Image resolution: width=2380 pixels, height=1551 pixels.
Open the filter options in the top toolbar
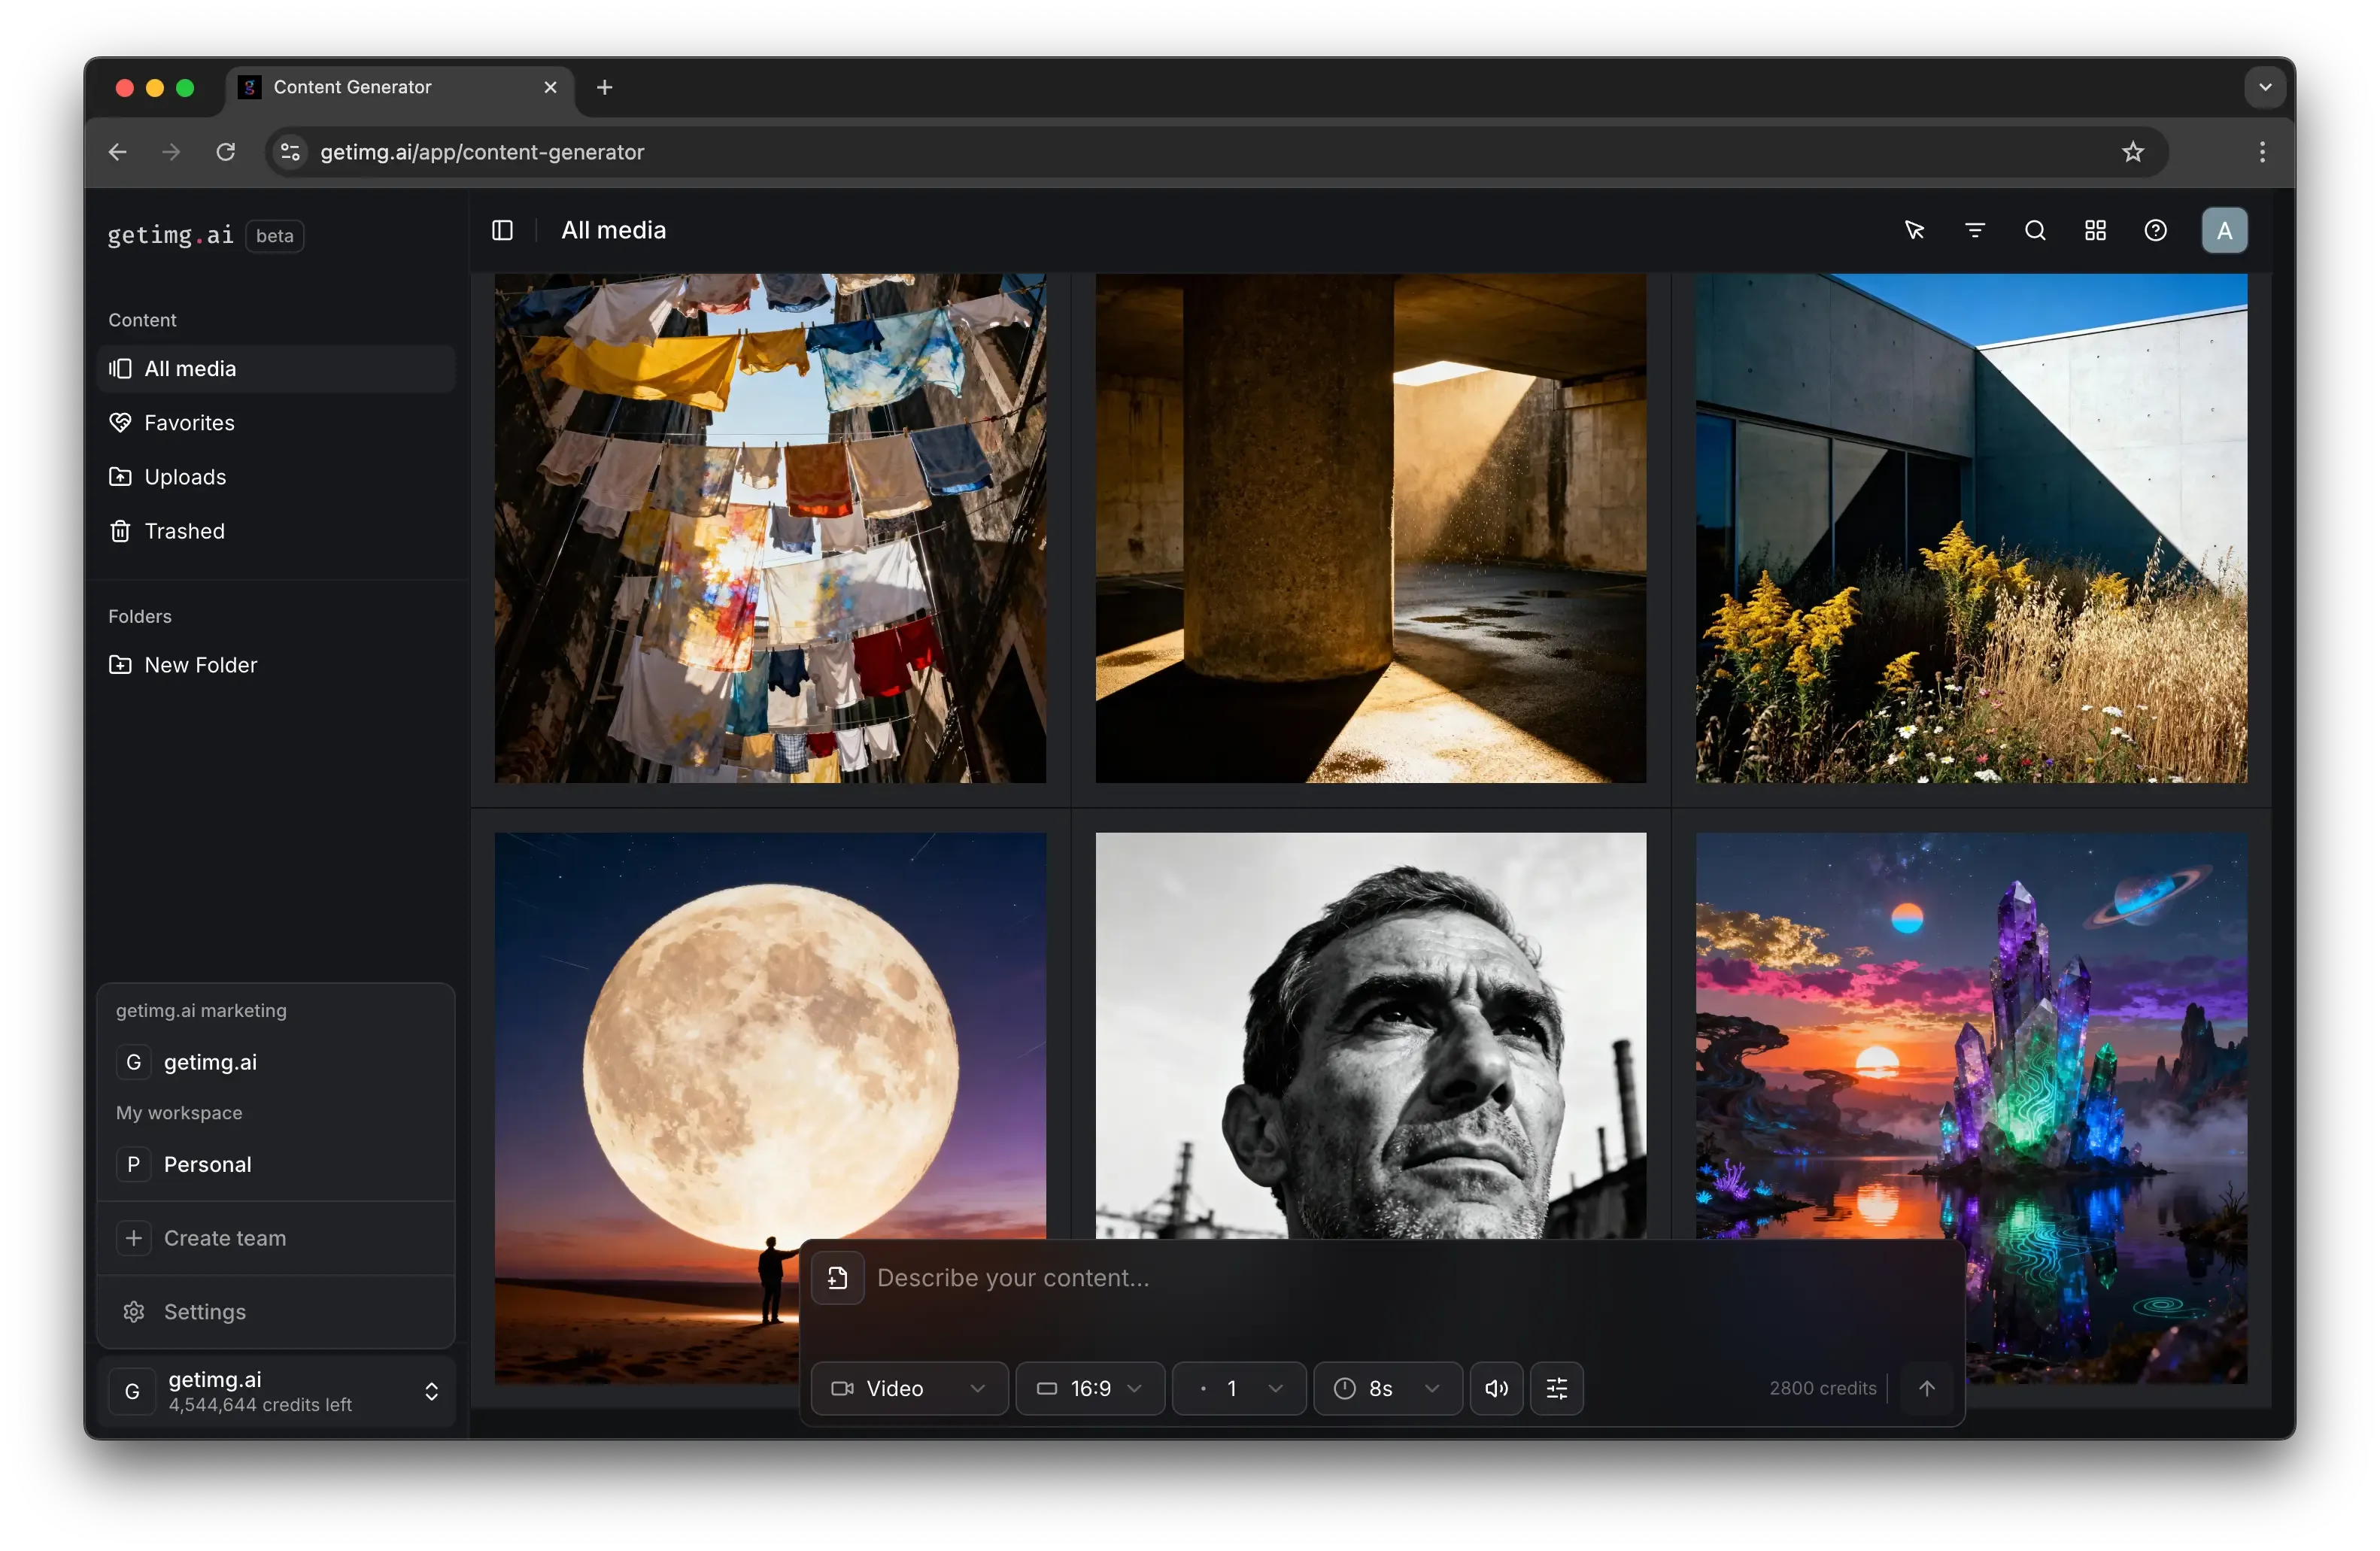1975,230
